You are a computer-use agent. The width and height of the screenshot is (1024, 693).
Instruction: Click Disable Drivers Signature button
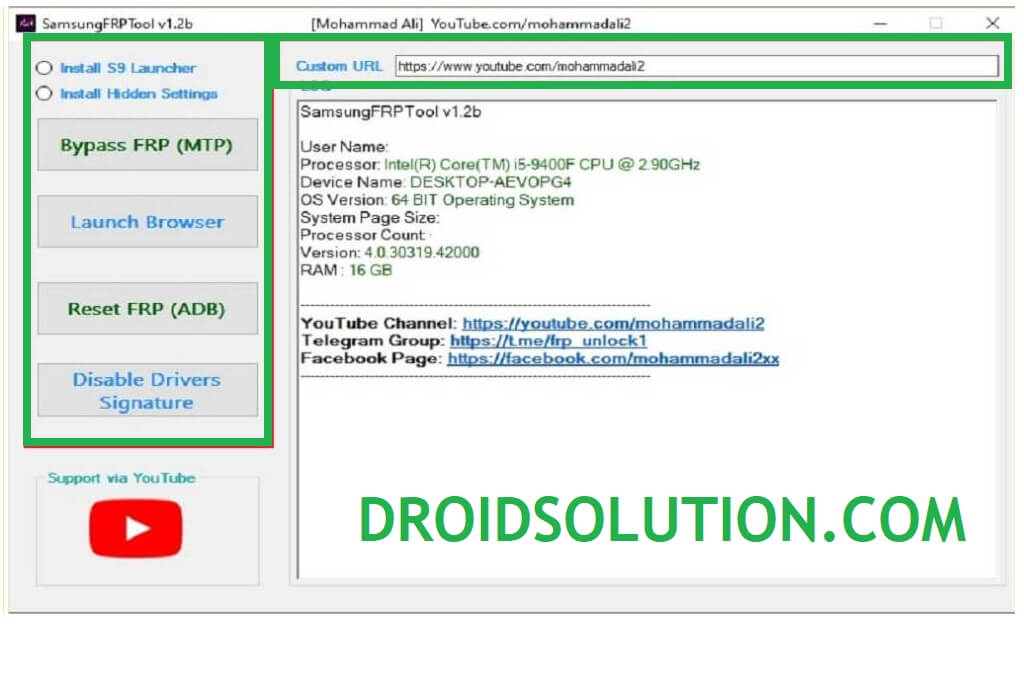tap(148, 390)
